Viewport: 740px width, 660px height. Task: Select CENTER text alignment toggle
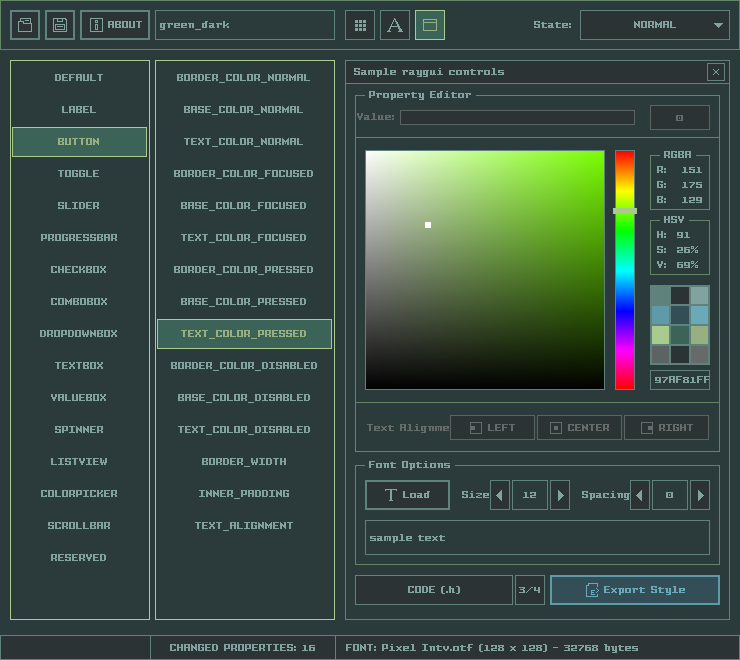coord(579,428)
